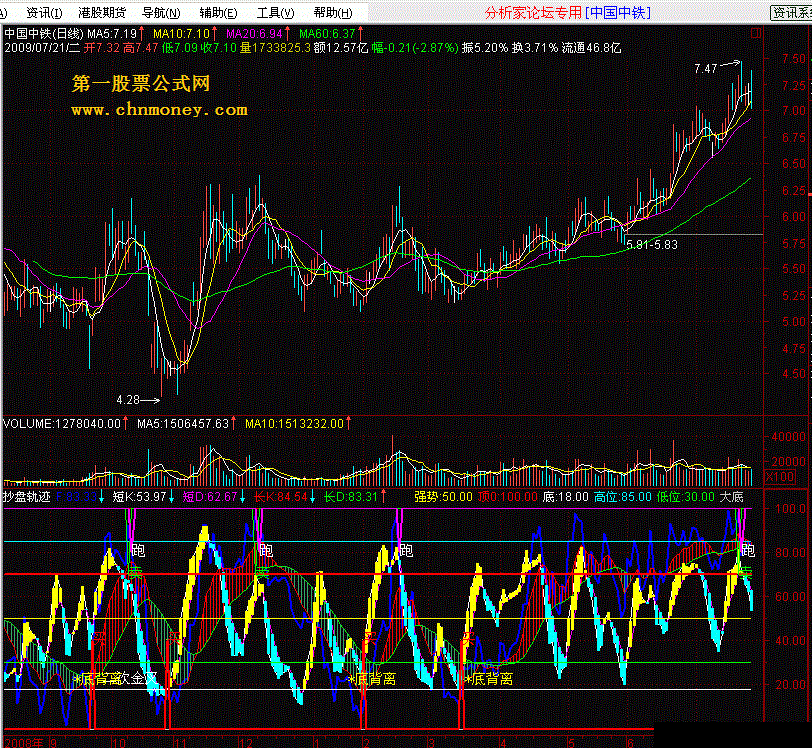The height and width of the screenshot is (748, 812).
Task: Click the 低位:30.00 indicator label
Action: point(686,497)
